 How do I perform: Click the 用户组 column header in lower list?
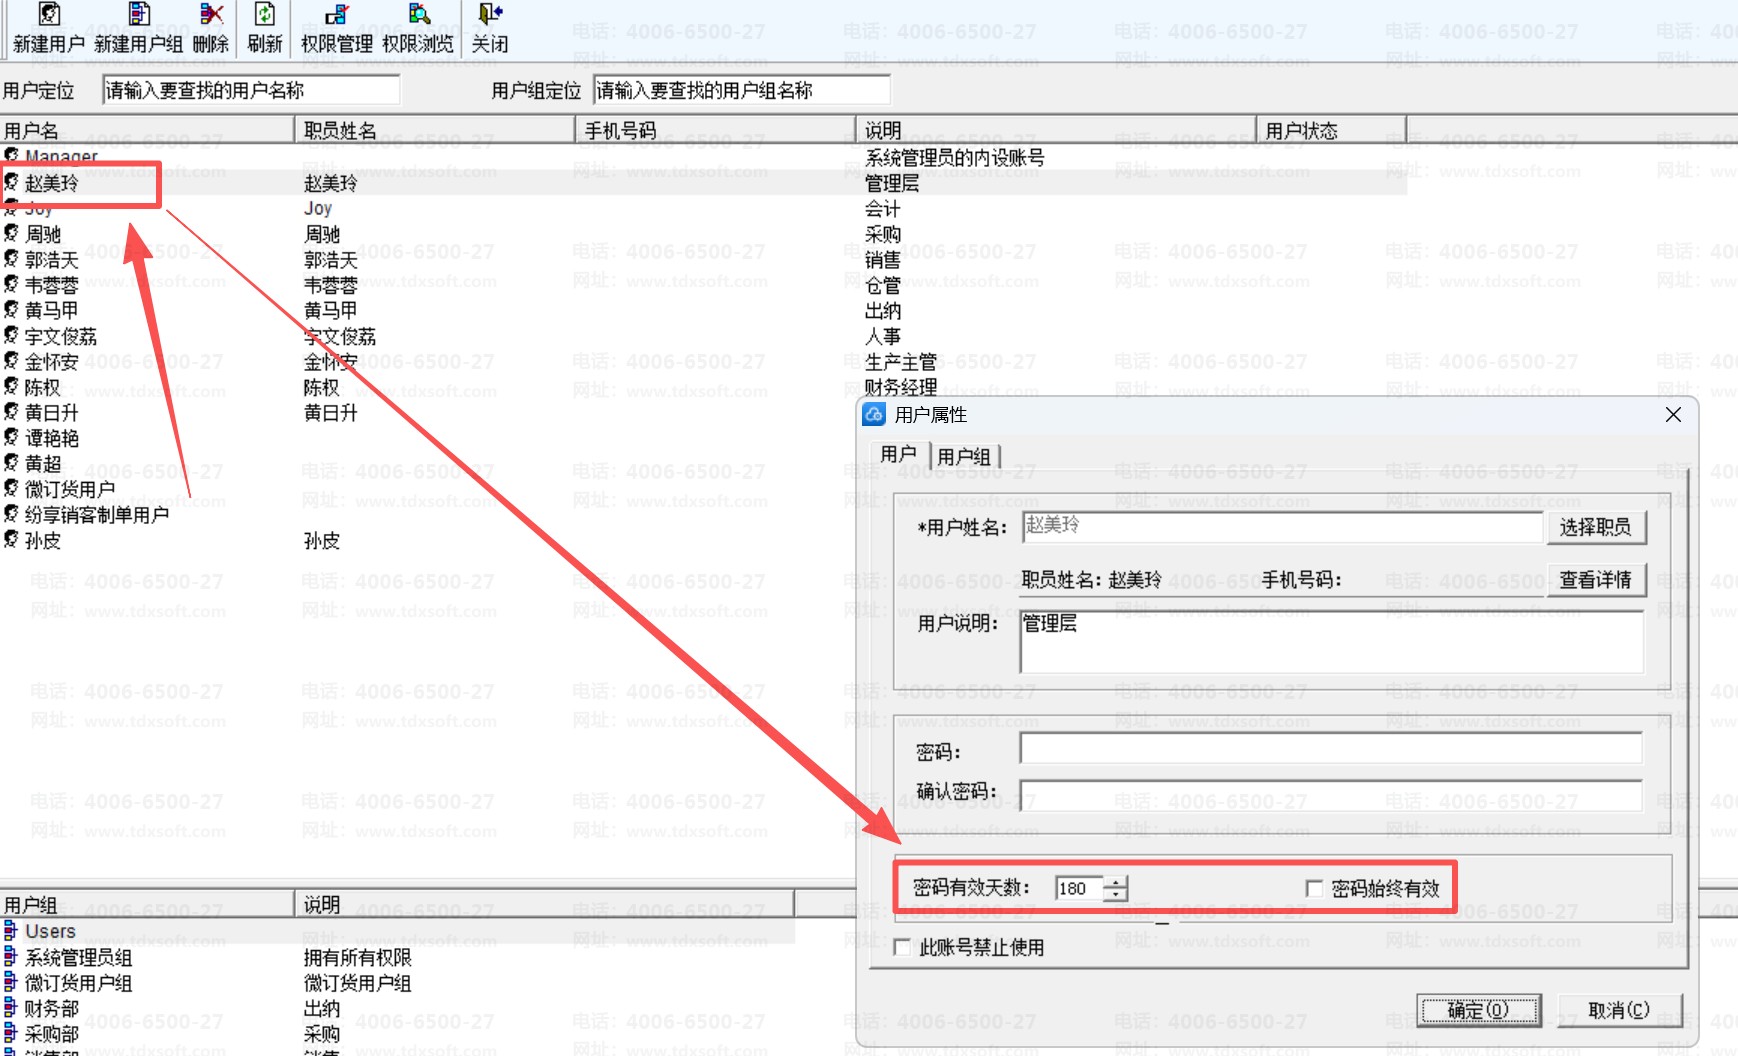click(x=147, y=904)
